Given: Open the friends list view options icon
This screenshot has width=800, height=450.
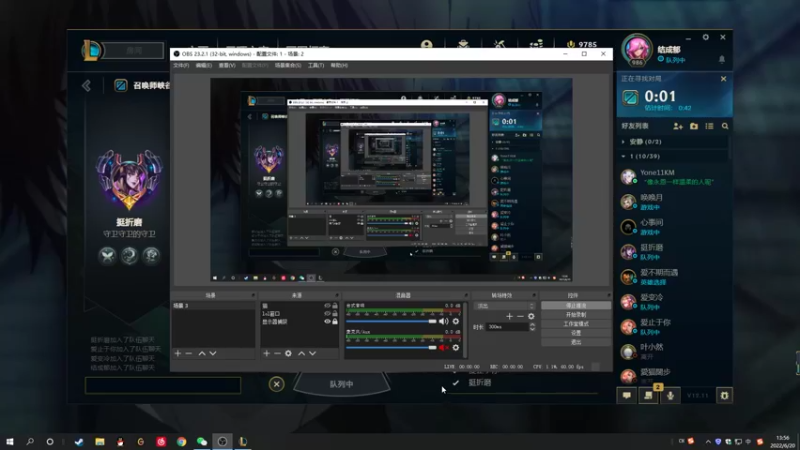Looking at the screenshot, I should [709, 126].
